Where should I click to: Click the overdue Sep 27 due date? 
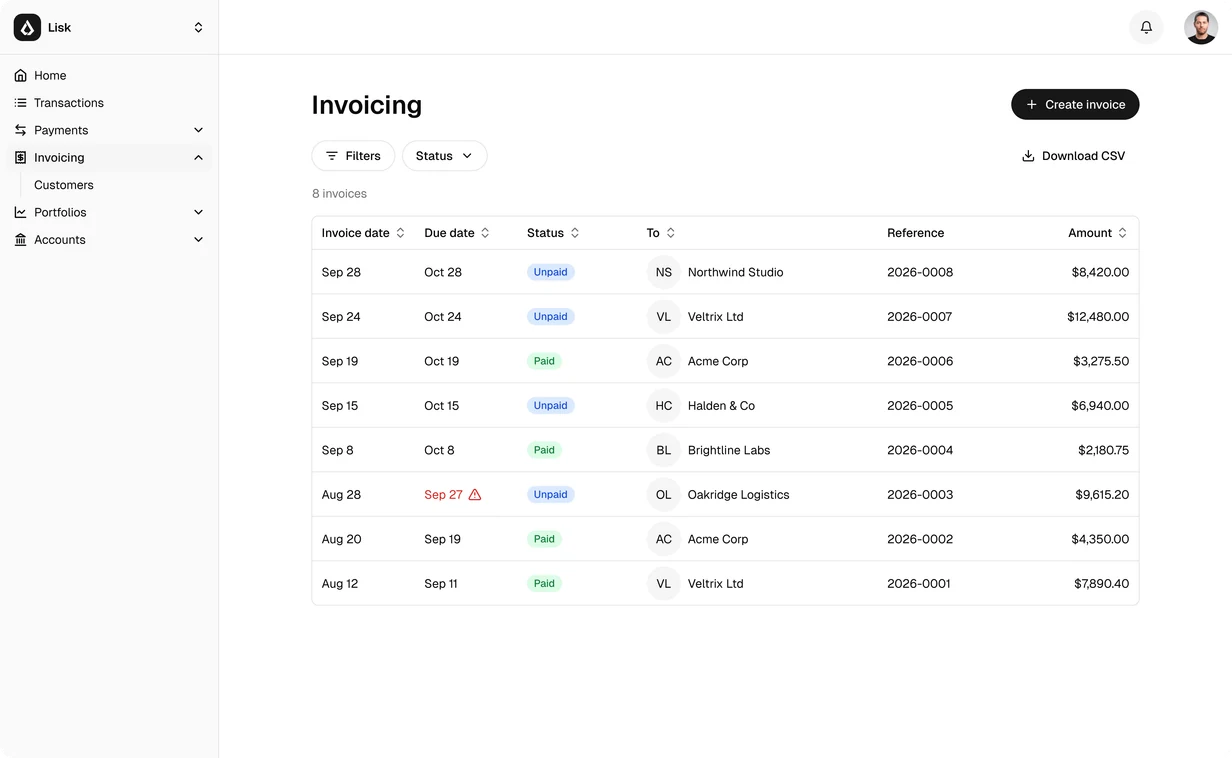coord(443,495)
